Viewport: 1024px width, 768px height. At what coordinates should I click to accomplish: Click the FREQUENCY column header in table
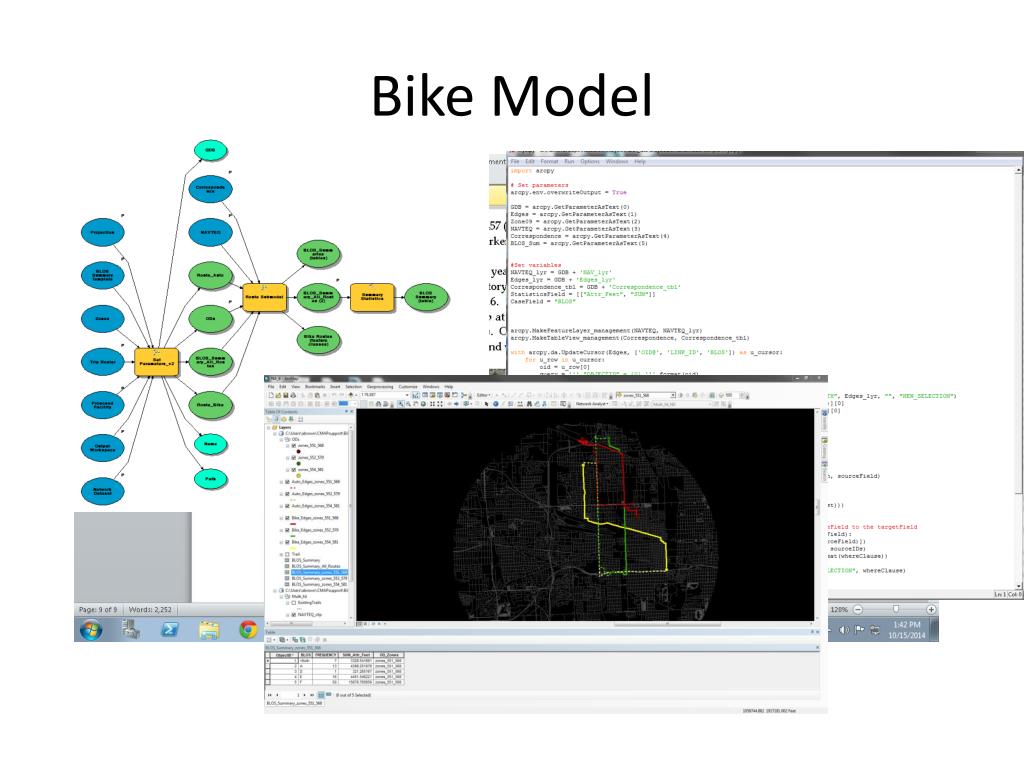point(325,654)
